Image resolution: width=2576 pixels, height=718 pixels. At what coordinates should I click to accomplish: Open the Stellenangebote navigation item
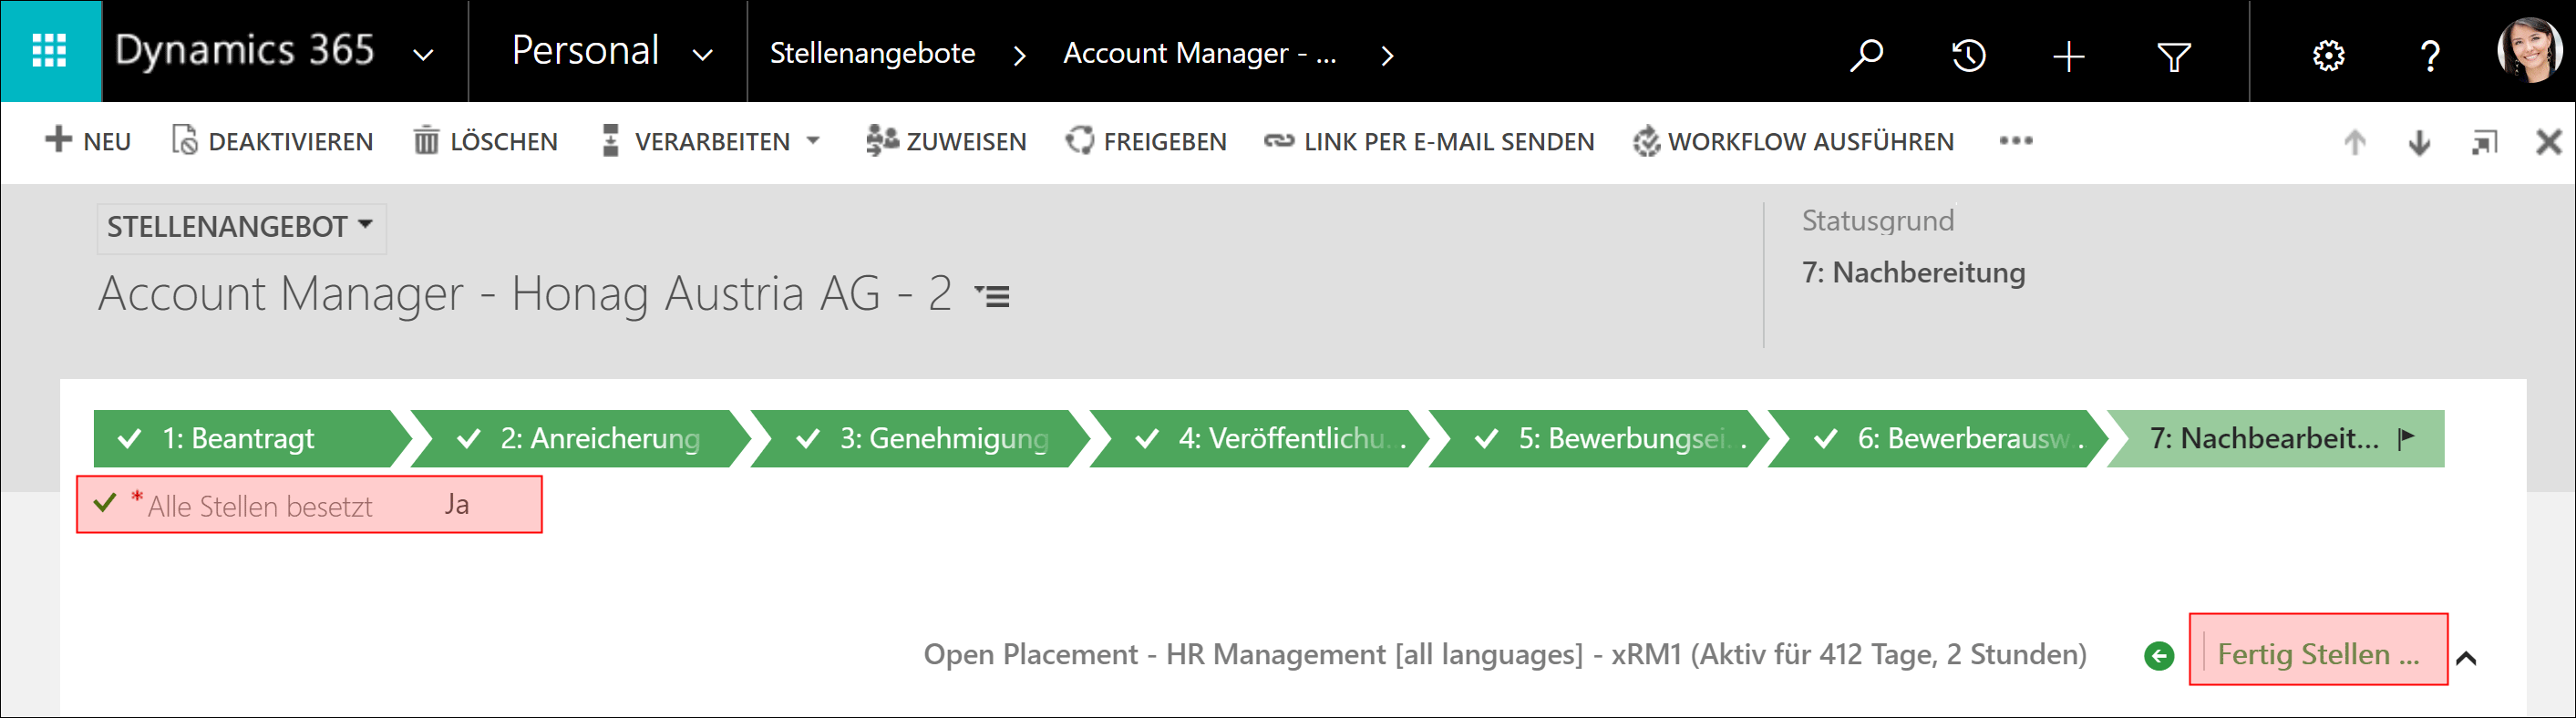(x=872, y=53)
